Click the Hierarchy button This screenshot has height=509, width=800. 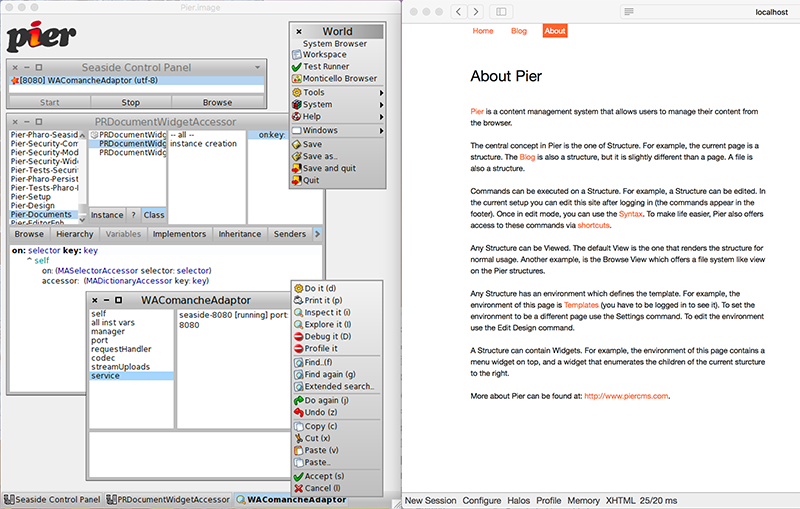tap(74, 234)
